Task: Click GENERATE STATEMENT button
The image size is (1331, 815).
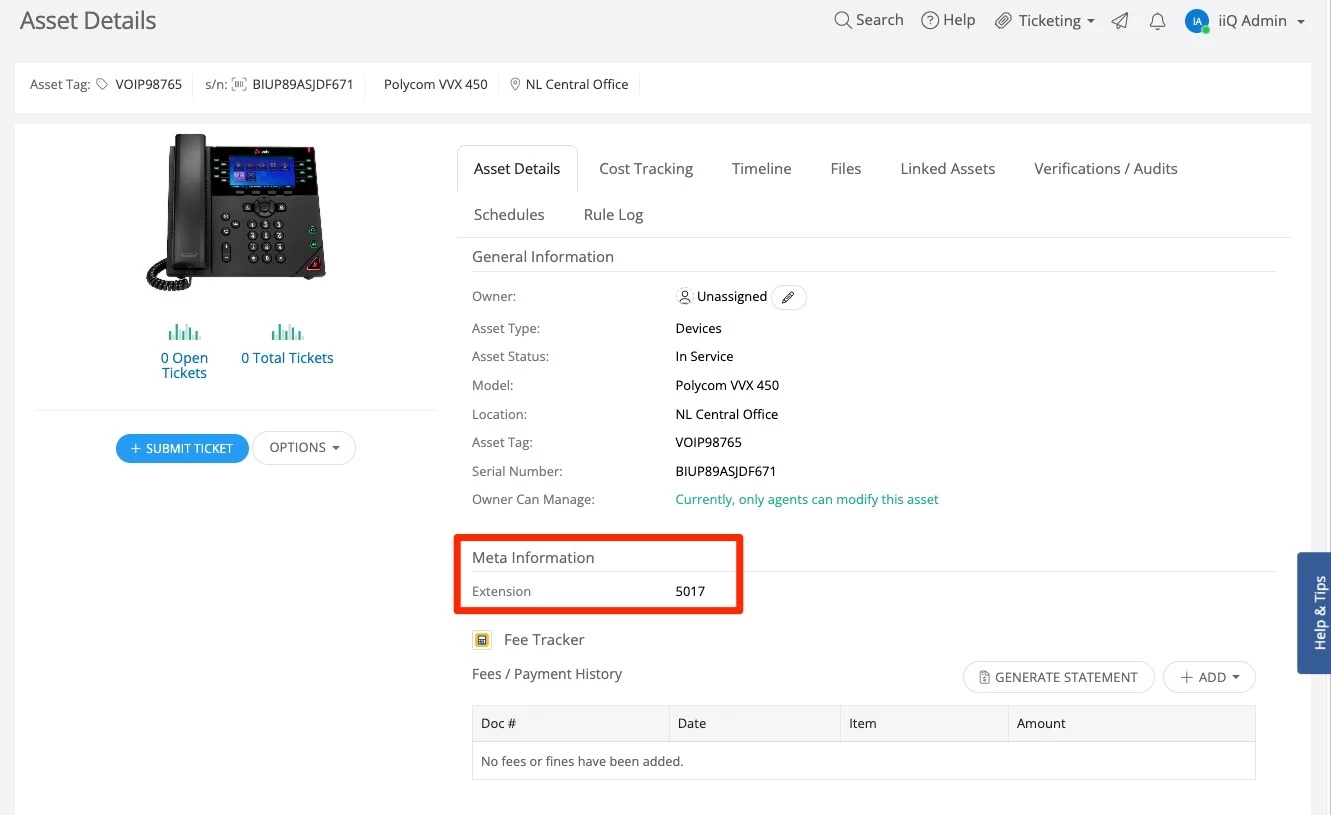Action: point(1058,677)
